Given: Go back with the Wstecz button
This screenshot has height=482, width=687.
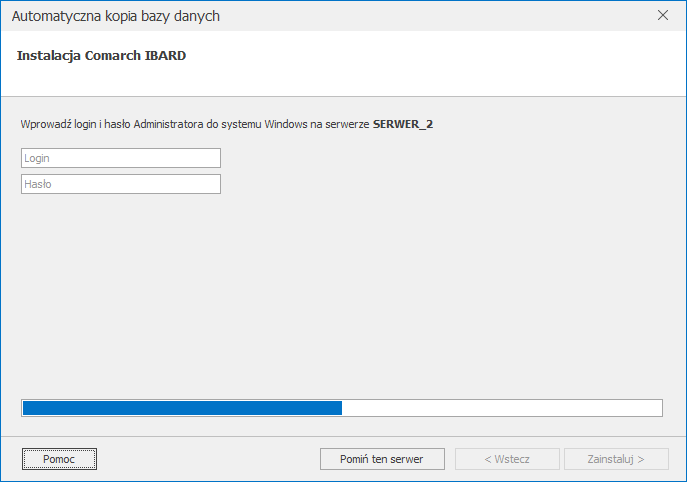Looking at the screenshot, I should pyautogui.click(x=507, y=459).
